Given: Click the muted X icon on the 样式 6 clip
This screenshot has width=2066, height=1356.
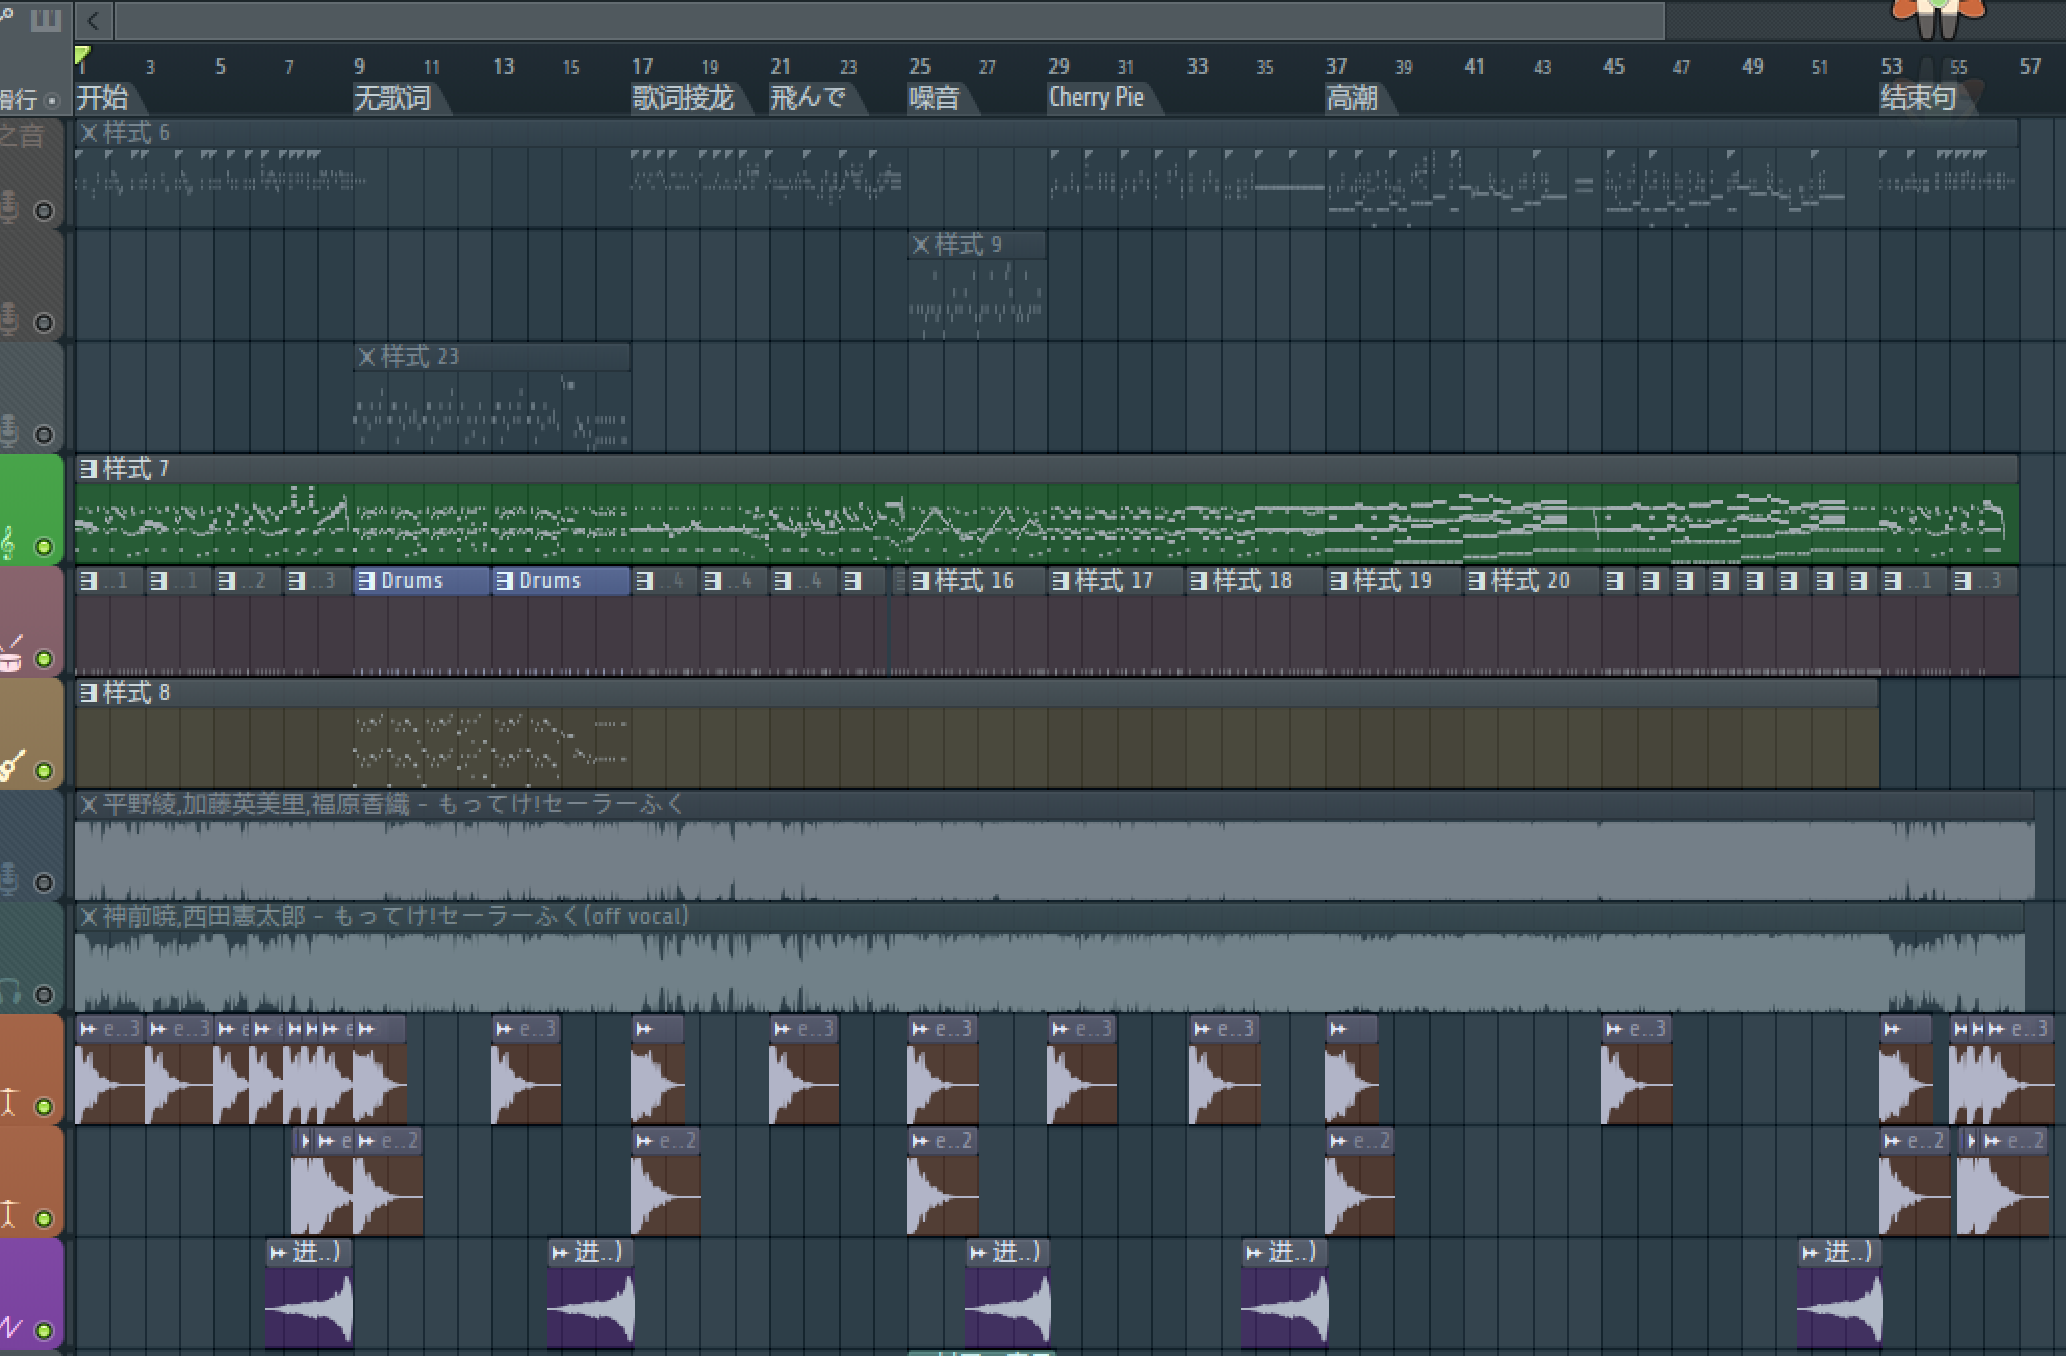Looking at the screenshot, I should (x=89, y=132).
